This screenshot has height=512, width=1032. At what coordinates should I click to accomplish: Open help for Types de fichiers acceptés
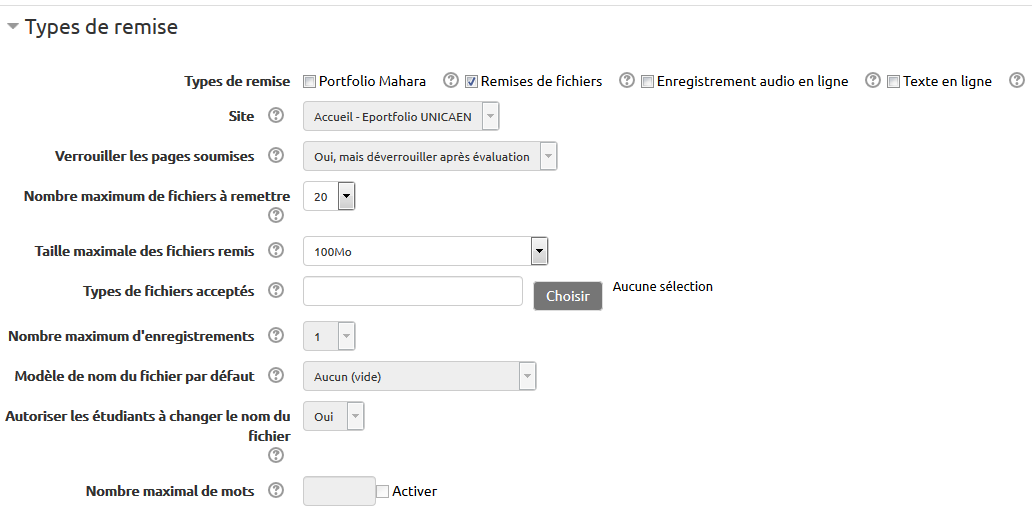[276, 291]
